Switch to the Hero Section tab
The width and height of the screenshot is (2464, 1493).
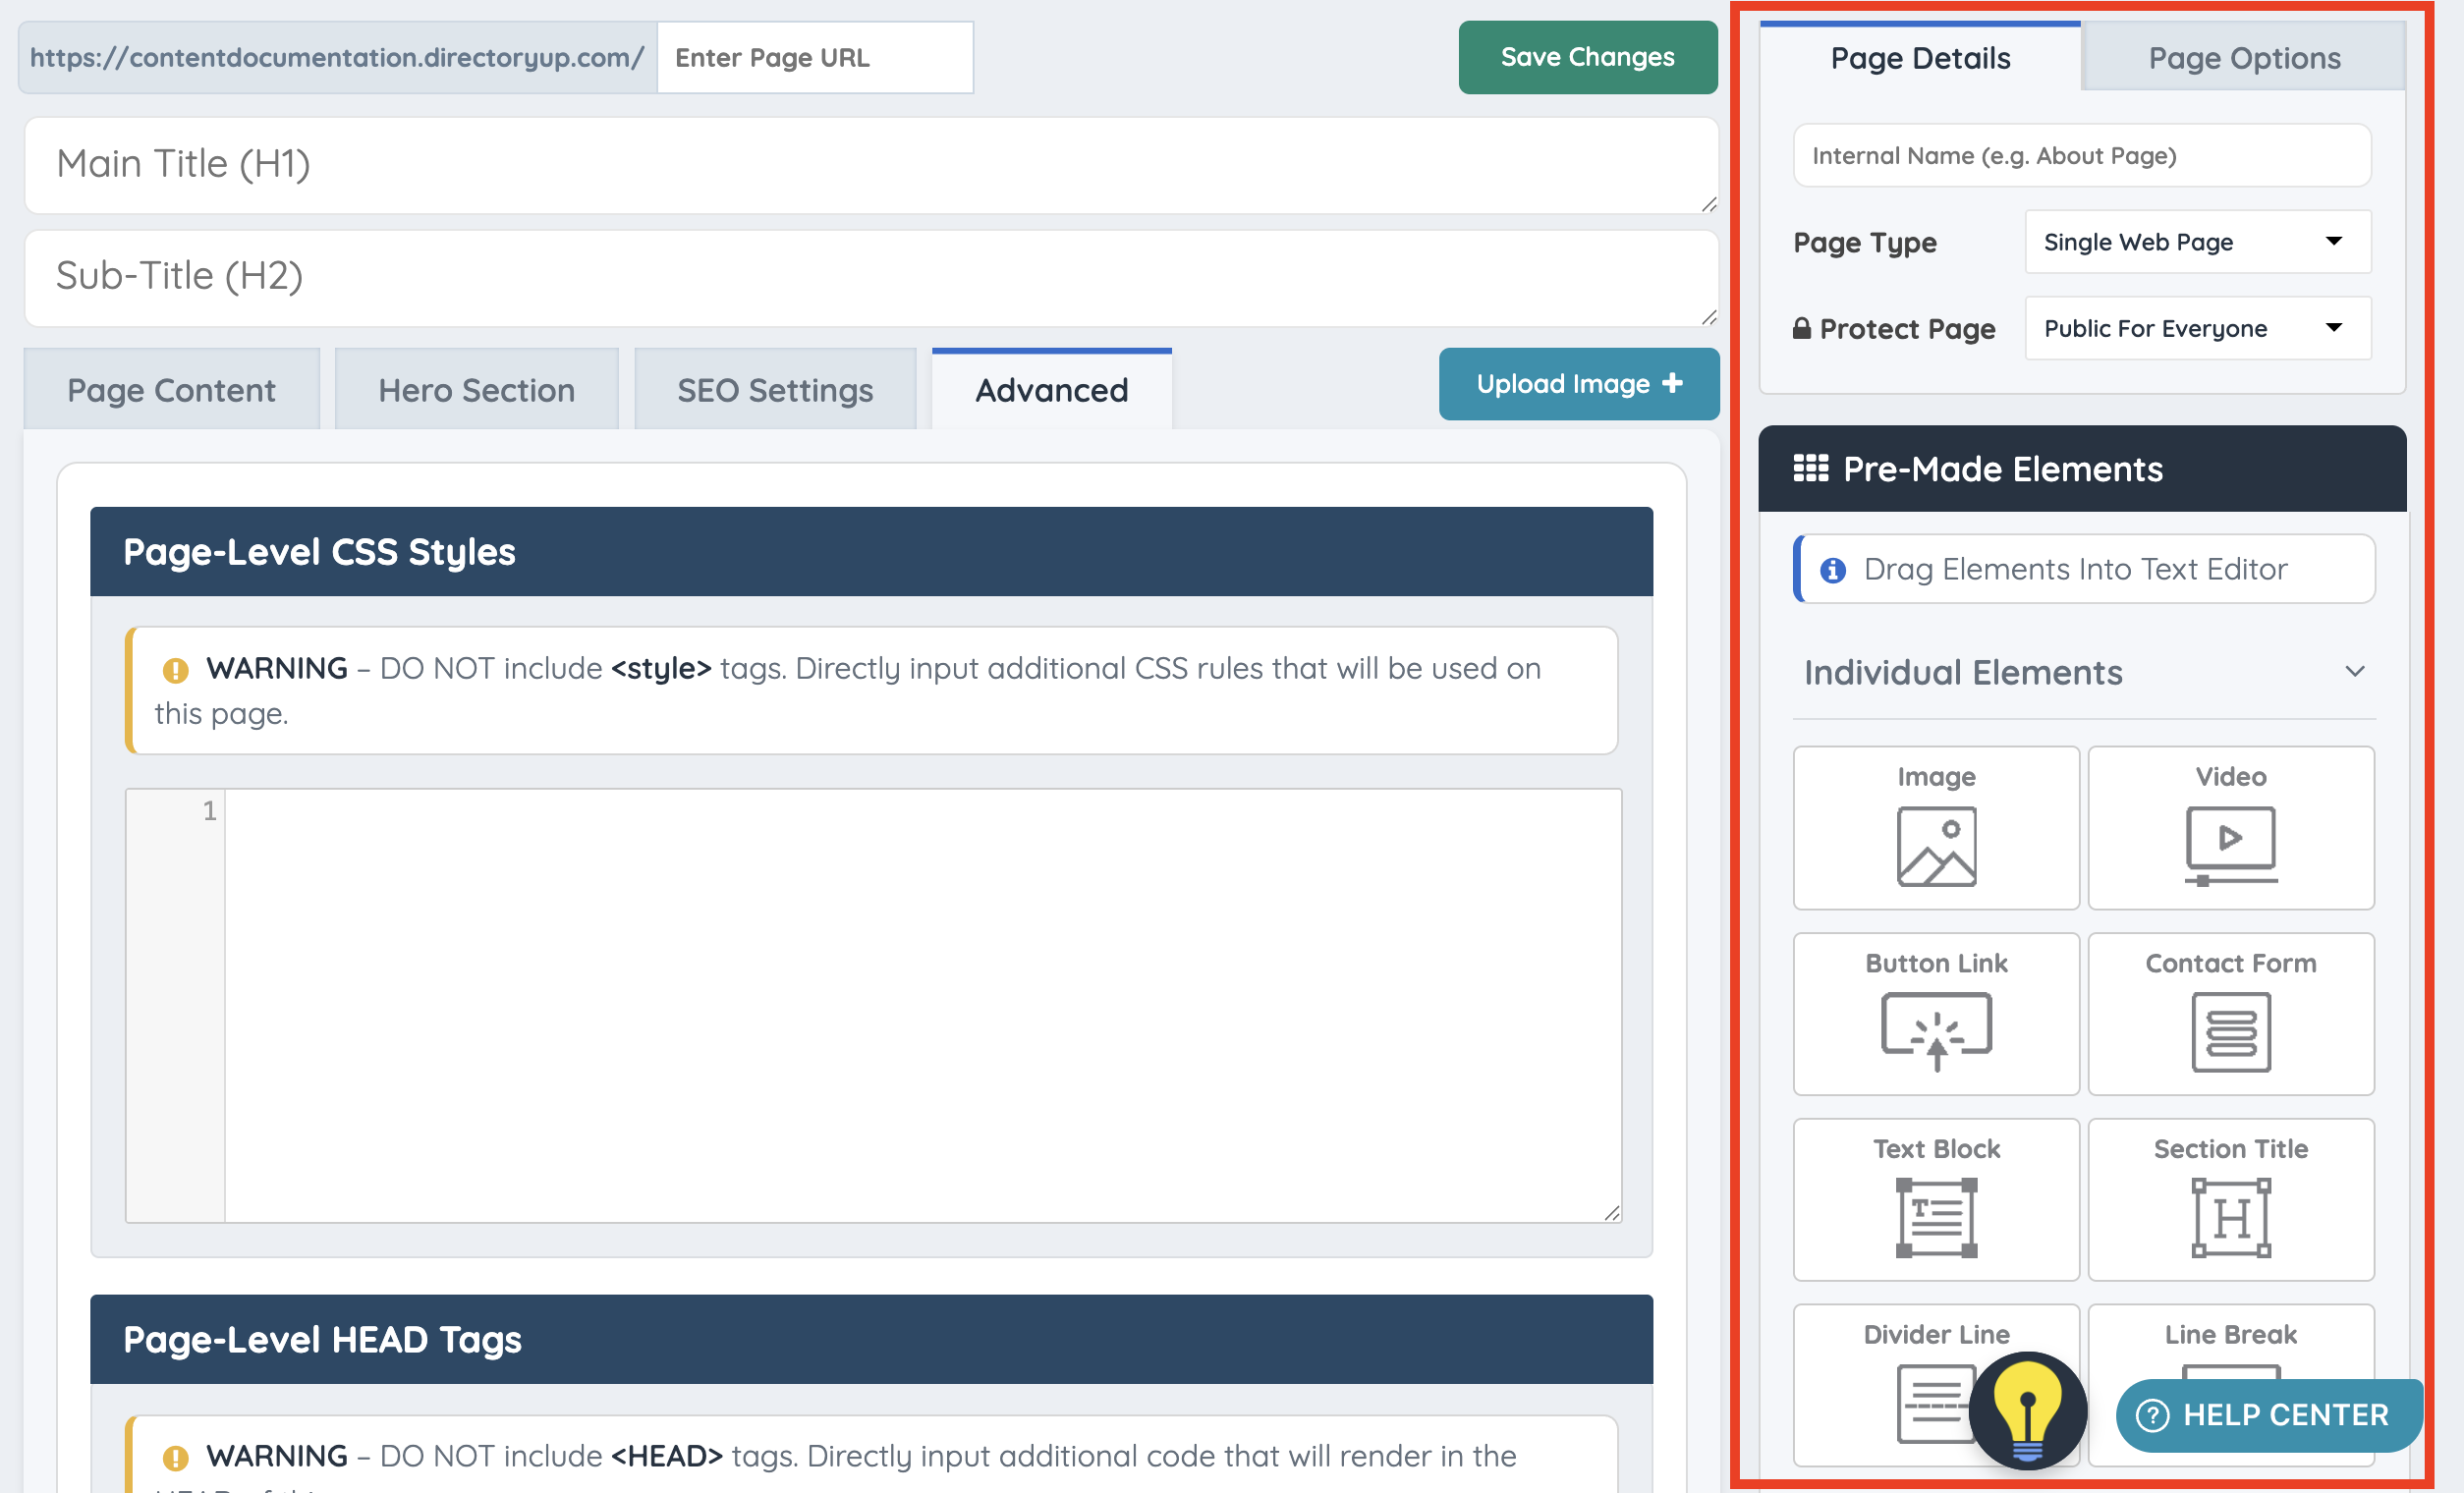coord(476,390)
